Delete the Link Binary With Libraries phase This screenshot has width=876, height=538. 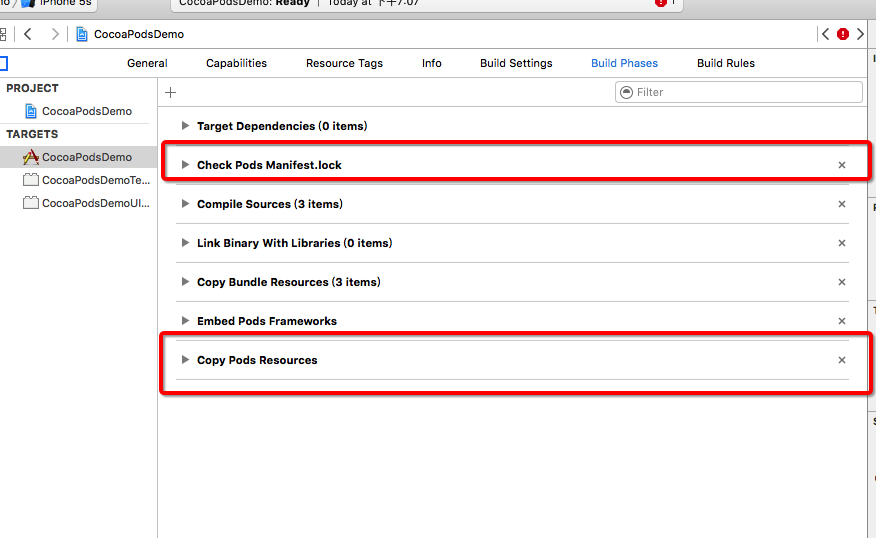click(842, 243)
